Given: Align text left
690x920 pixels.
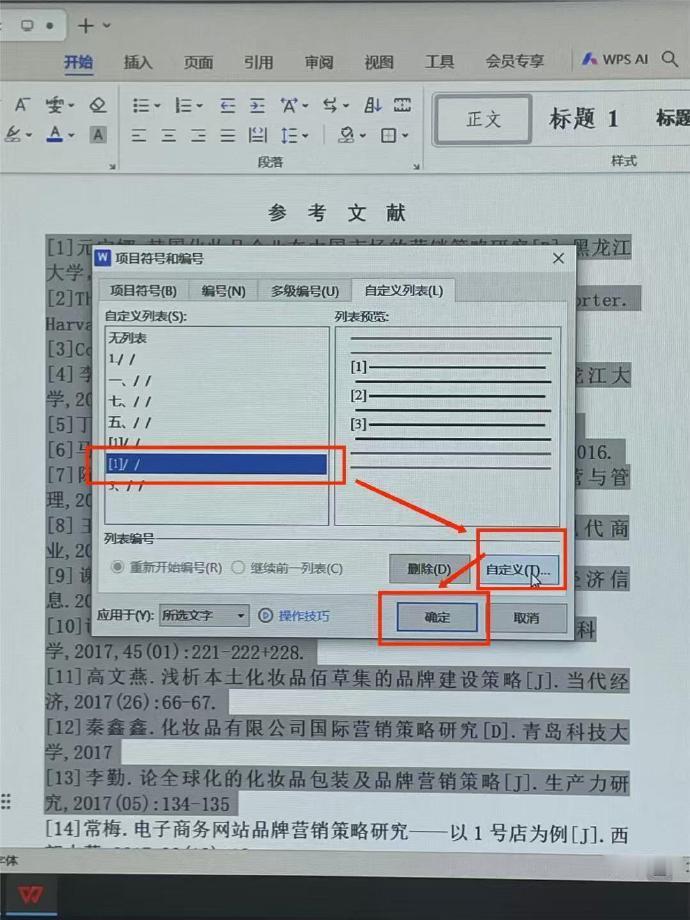Looking at the screenshot, I should [138, 136].
